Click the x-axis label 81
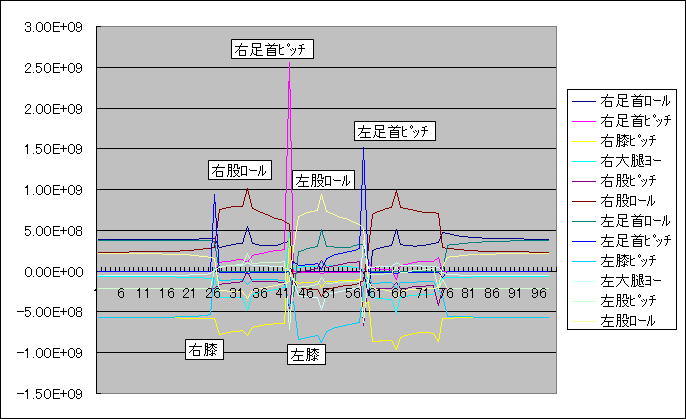Viewport: 686px width, 419px height. coord(468,293)
